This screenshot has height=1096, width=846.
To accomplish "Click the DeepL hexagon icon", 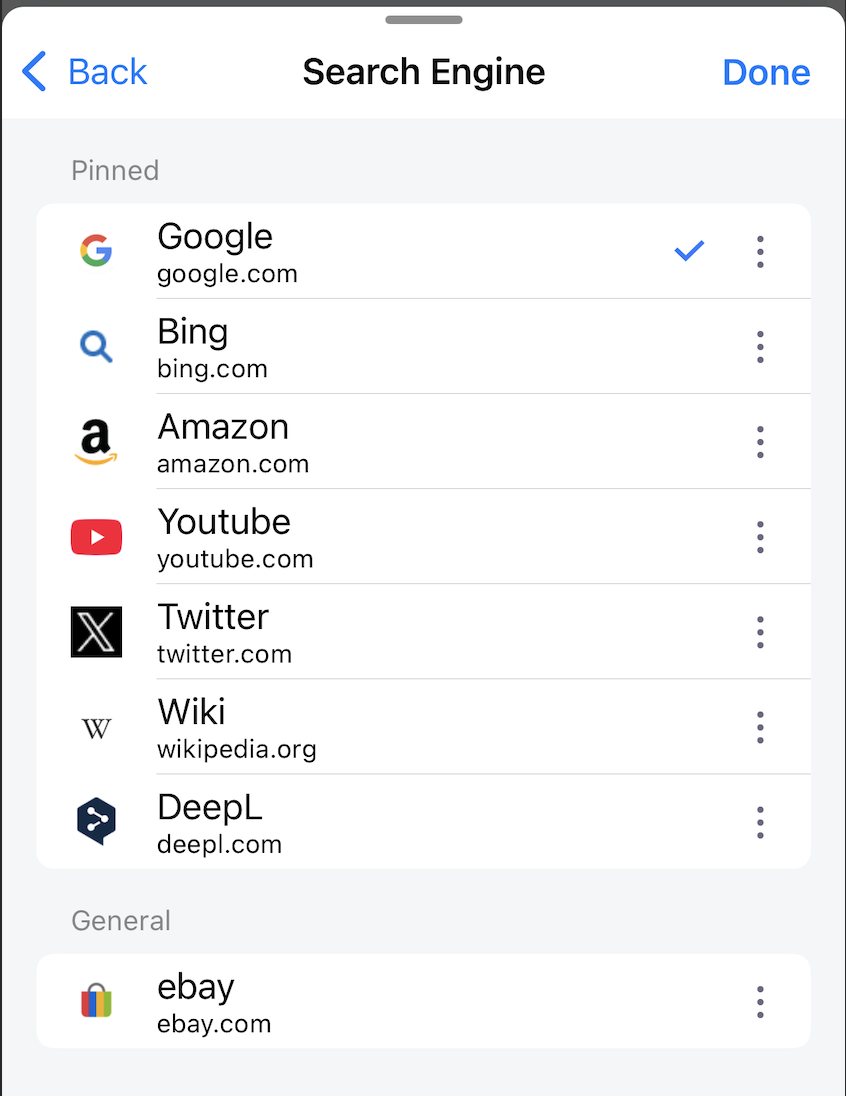I will click(x=96, y=821).
